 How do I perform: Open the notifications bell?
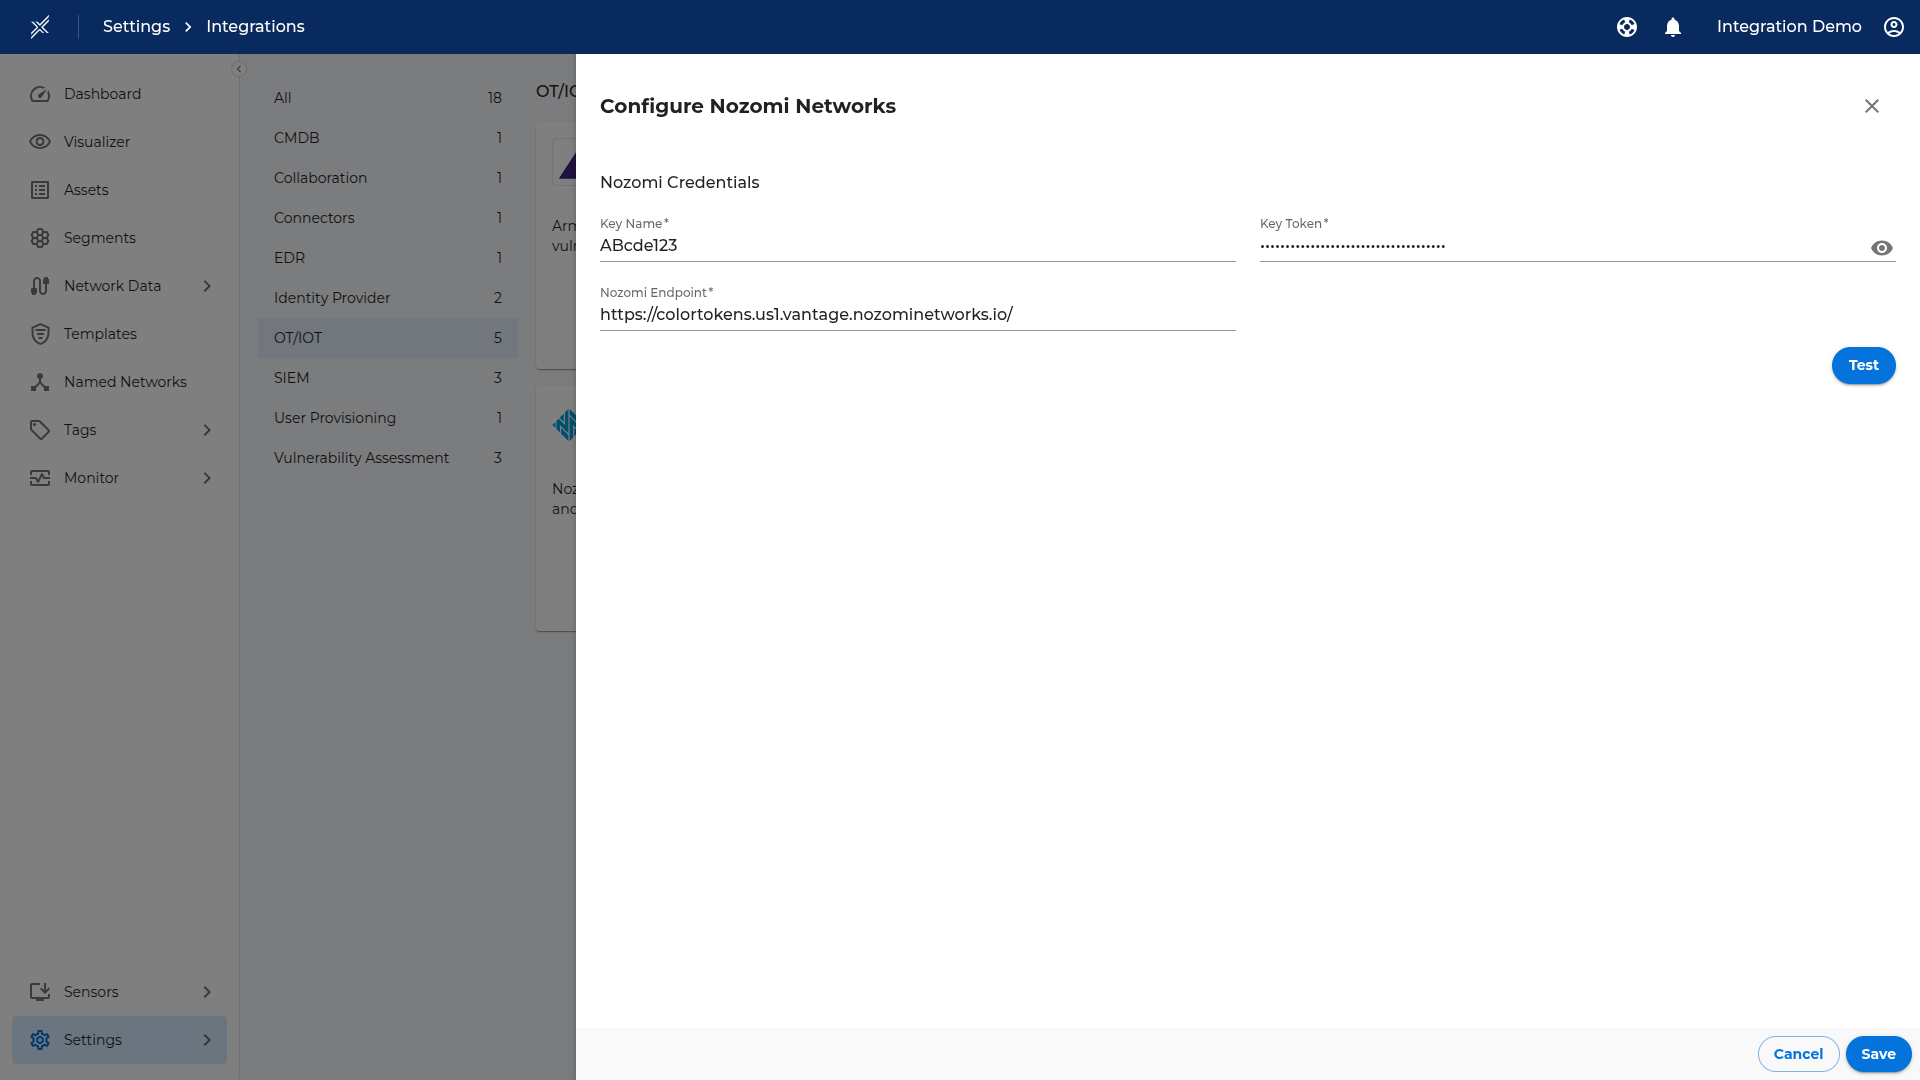point(1673,27)
